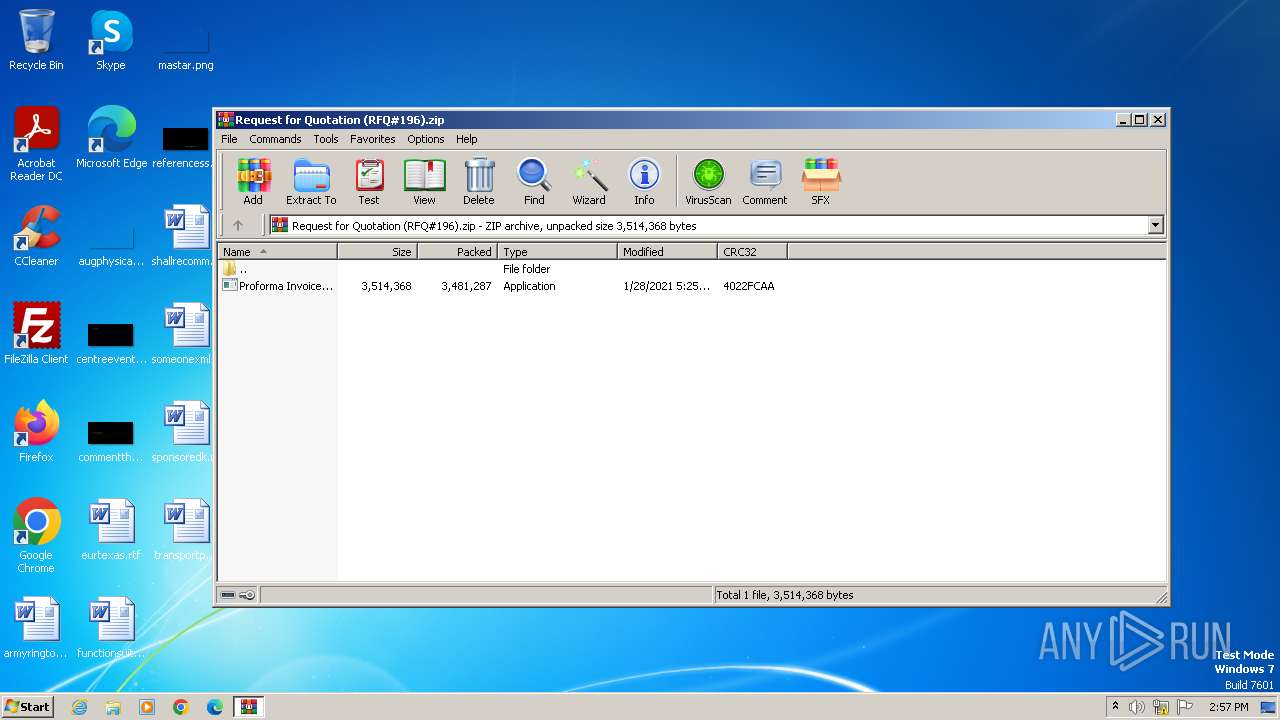Screen dimensions: 1280x720
Task: Click the CRC value 4022FCAA
Action: (748, 286)
